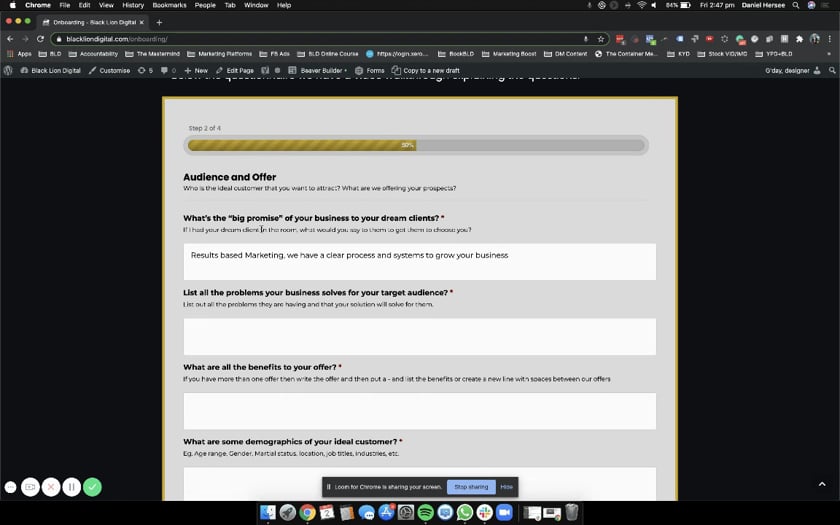Open Calendar from the dock
This screenshot has height=525, width=840.
(327, 512)
